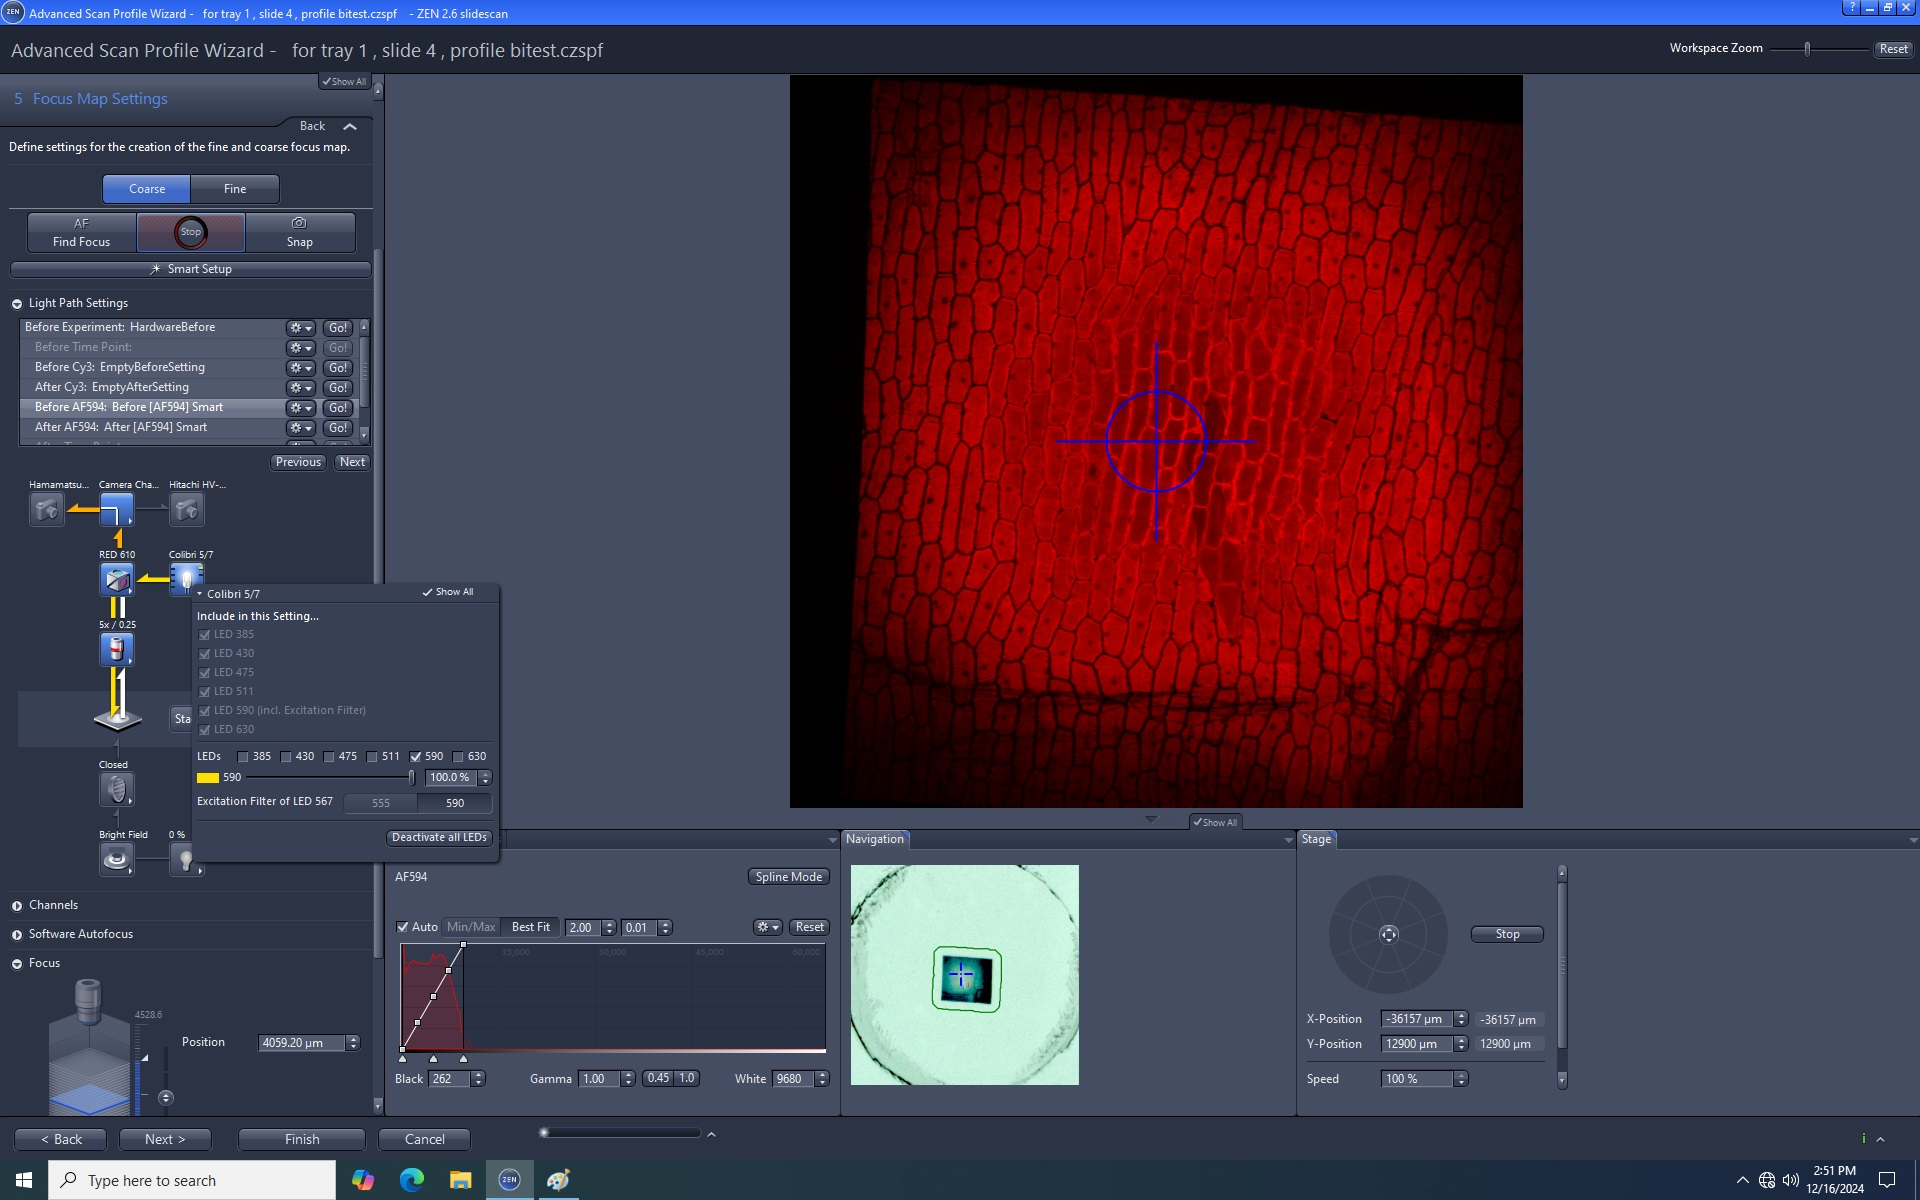
Task: Enable the 630 LED checkbox
Action: [459, 757]
